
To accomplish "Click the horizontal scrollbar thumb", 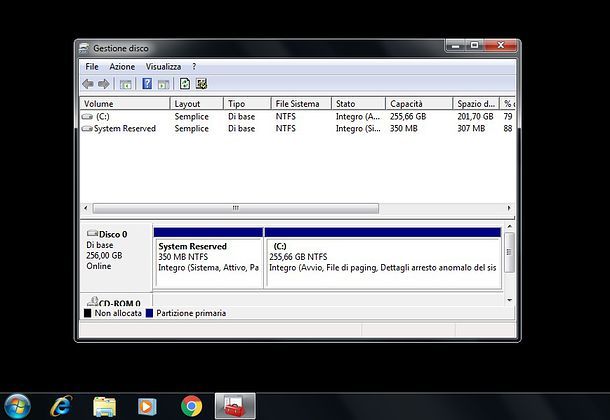I will pos(236,208).
